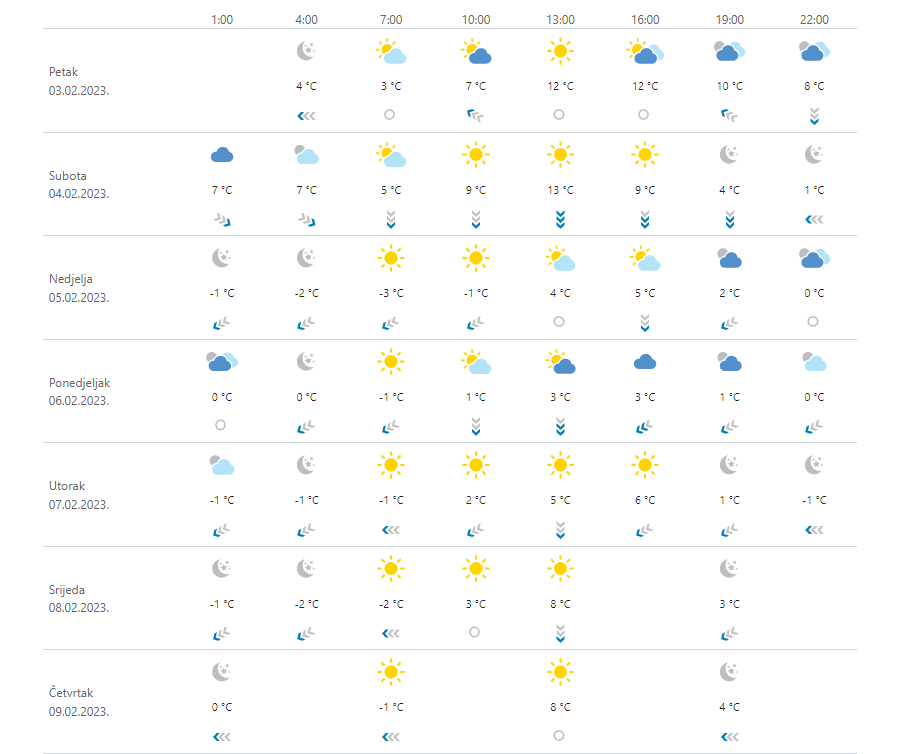
Task: Select Ponedjeljak 16:00 overcast cloud icon
Action: (645, 361)
